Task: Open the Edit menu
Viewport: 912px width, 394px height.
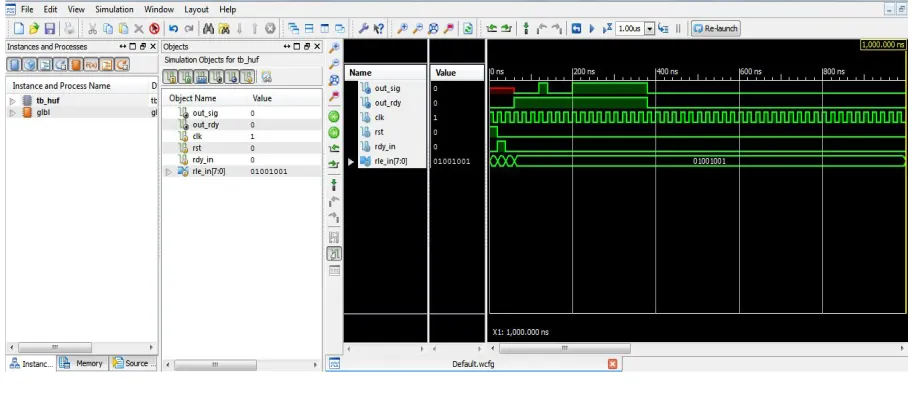Action: [x=50, y=9]
